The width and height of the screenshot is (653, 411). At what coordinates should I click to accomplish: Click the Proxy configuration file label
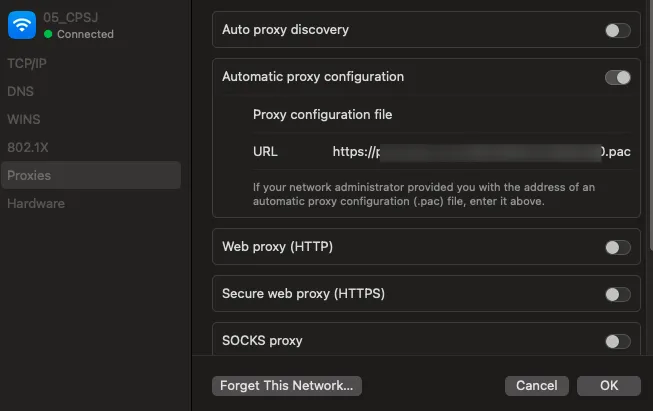[322, 115]
